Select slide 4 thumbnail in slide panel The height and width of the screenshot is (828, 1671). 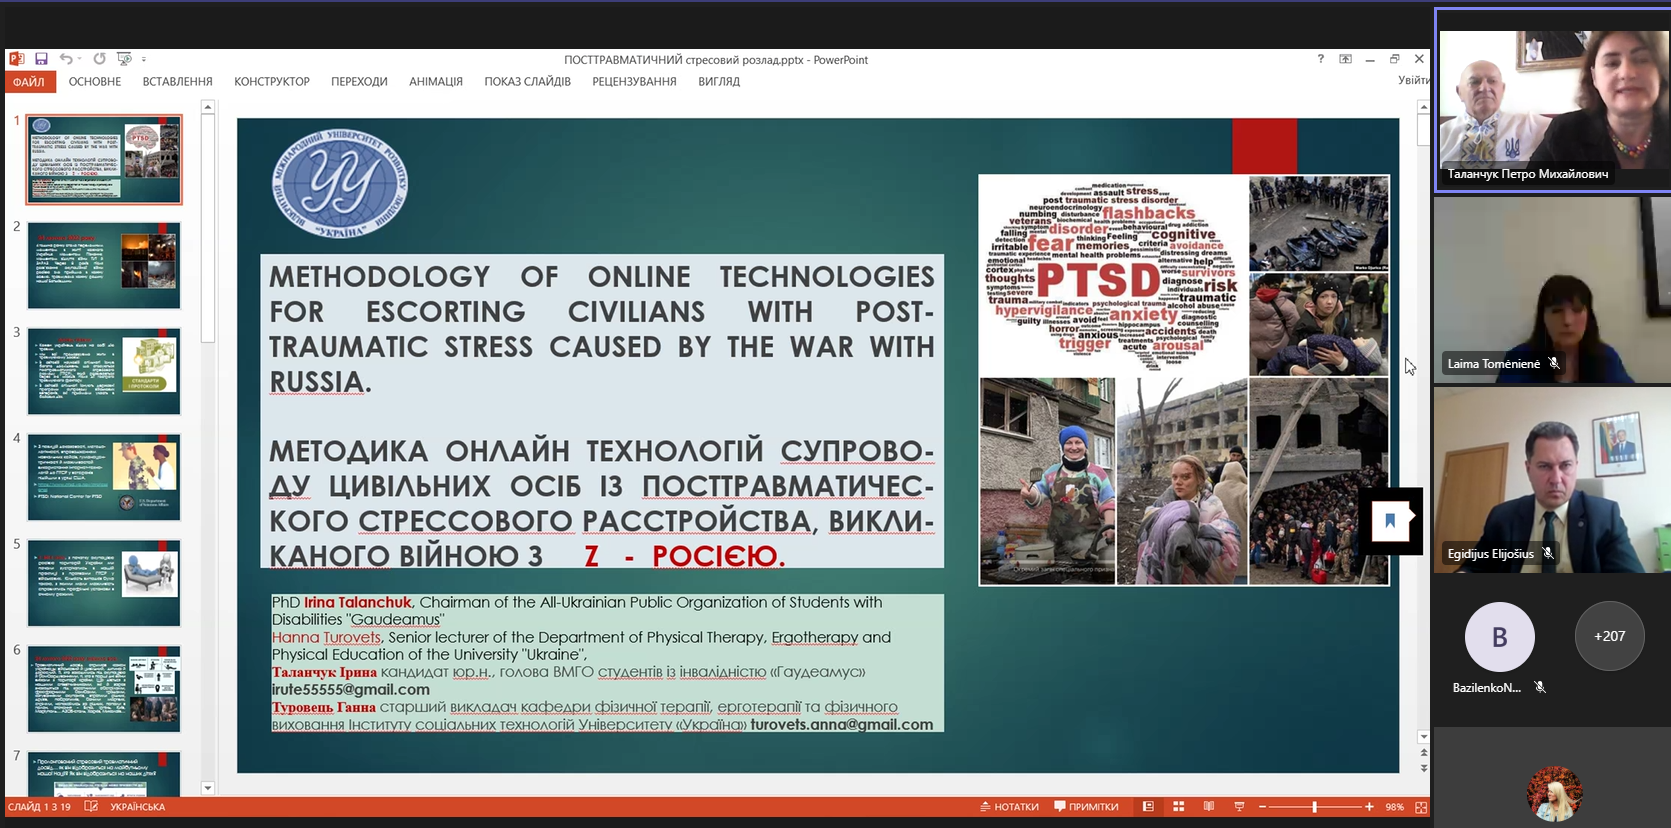[104, 477]
